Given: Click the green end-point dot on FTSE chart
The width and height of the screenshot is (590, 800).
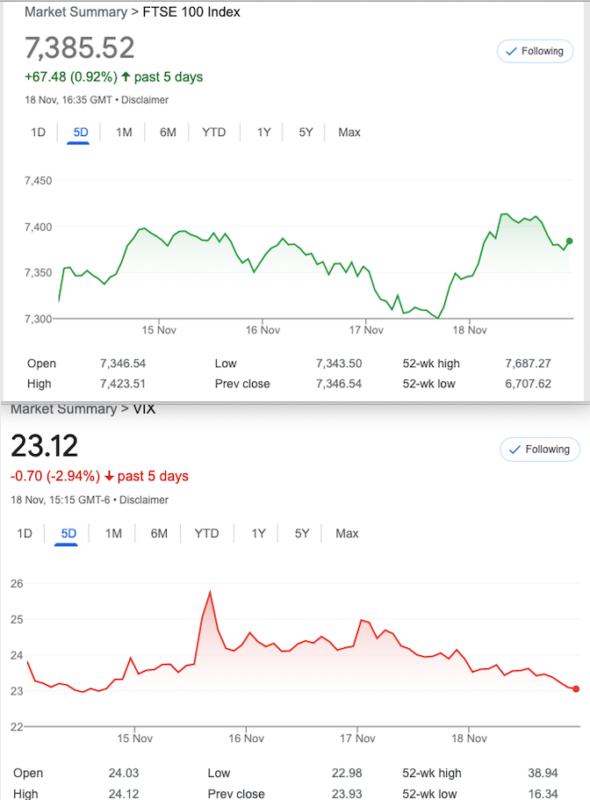Looking at the screenshot, I should point(570,241).
